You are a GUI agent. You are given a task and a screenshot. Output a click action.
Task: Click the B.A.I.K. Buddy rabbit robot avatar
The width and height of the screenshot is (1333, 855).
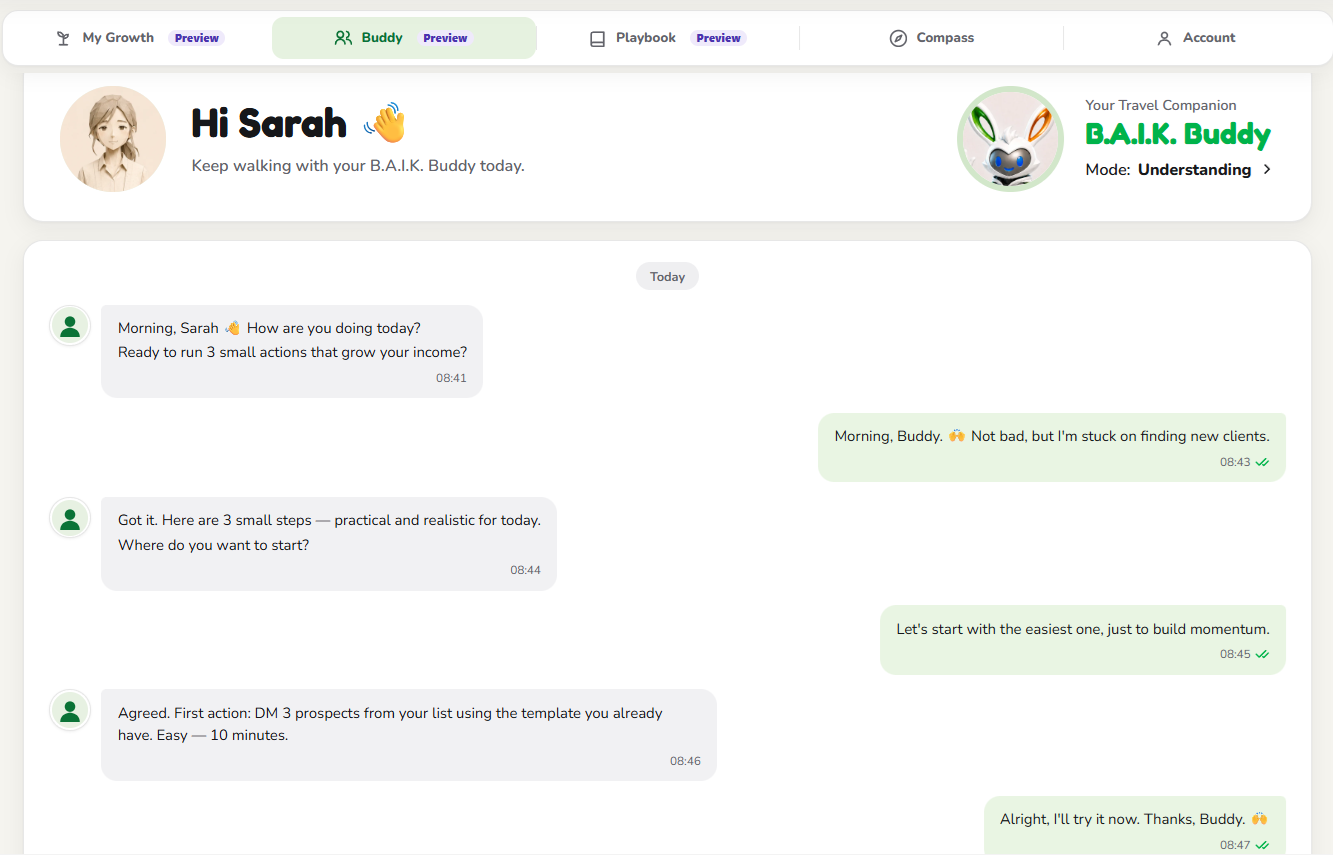pyautogui.click(x=1010, y=139)
